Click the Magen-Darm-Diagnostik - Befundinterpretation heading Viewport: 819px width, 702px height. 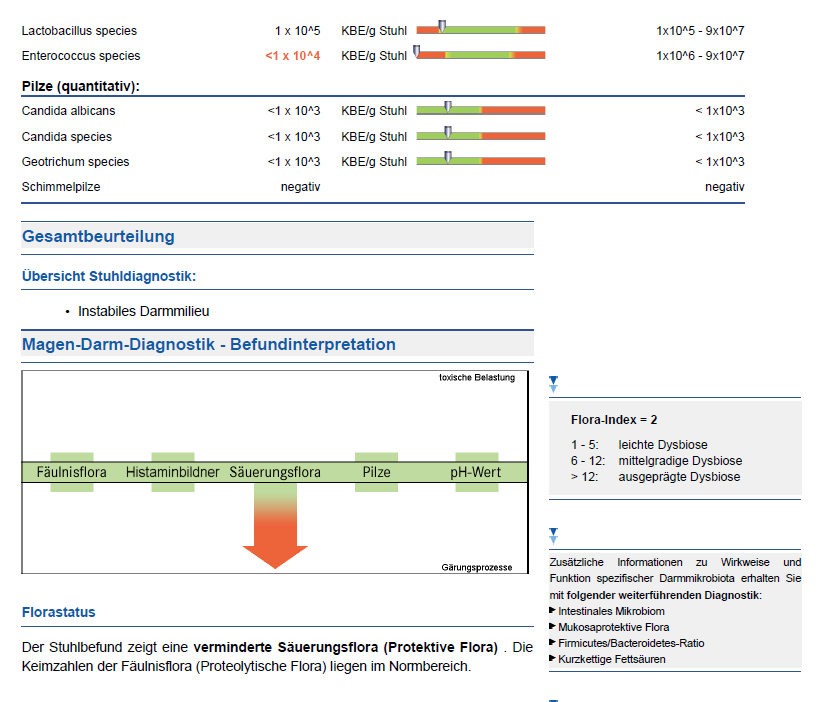[x=208, y=345]
